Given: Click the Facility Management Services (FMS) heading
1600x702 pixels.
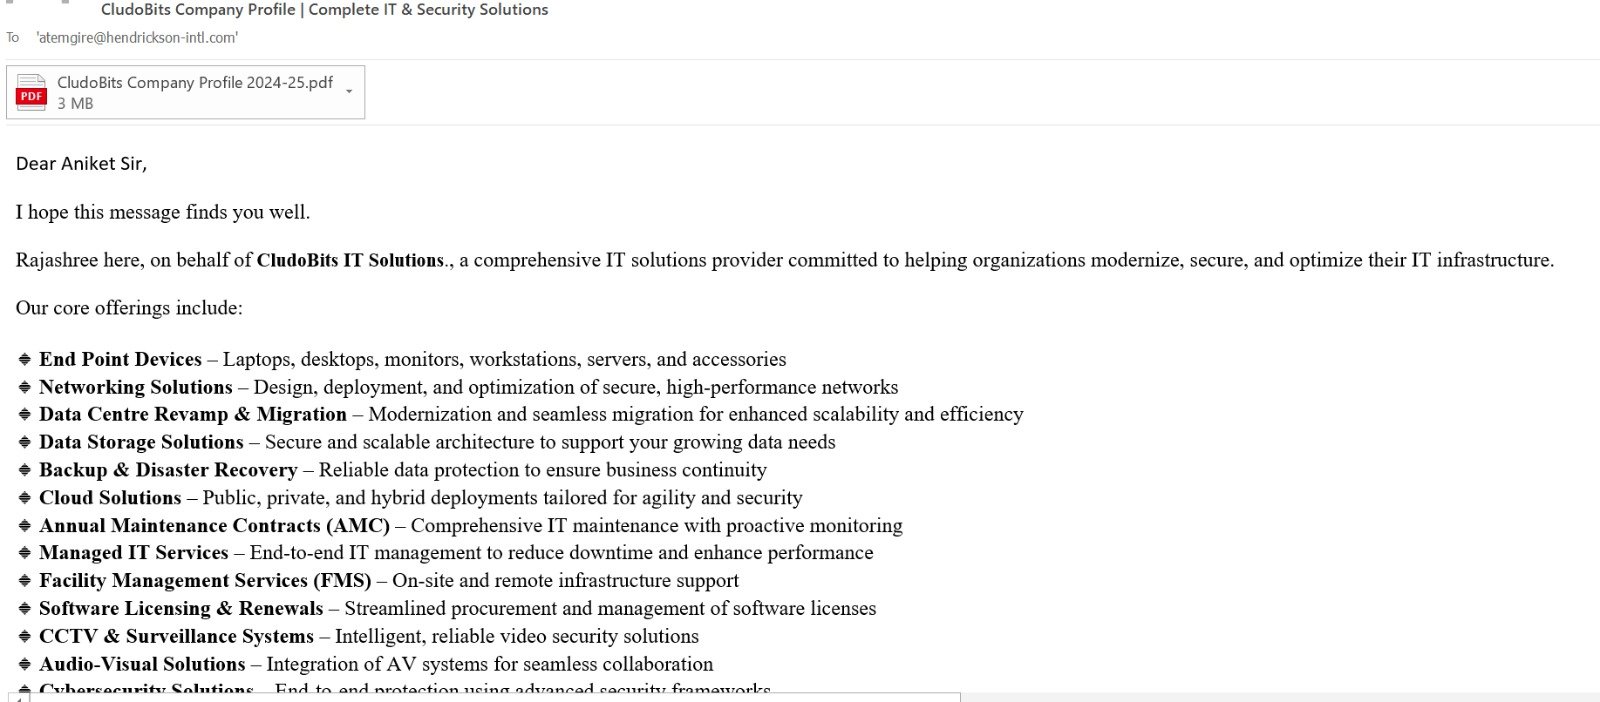Looking at the screenshot, I should 205,581.
